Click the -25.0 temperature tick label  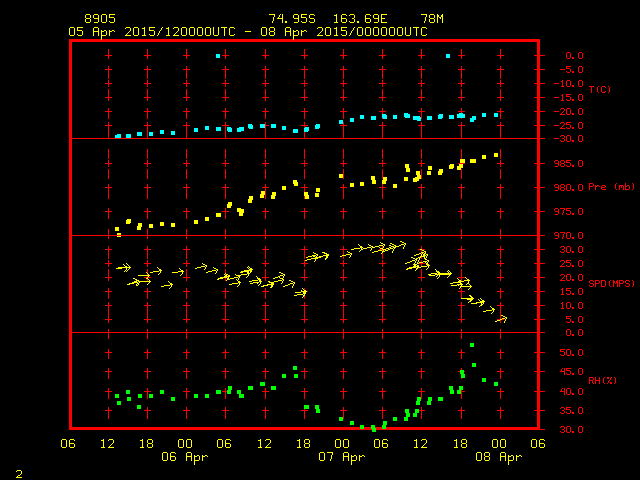click(569, 125)
